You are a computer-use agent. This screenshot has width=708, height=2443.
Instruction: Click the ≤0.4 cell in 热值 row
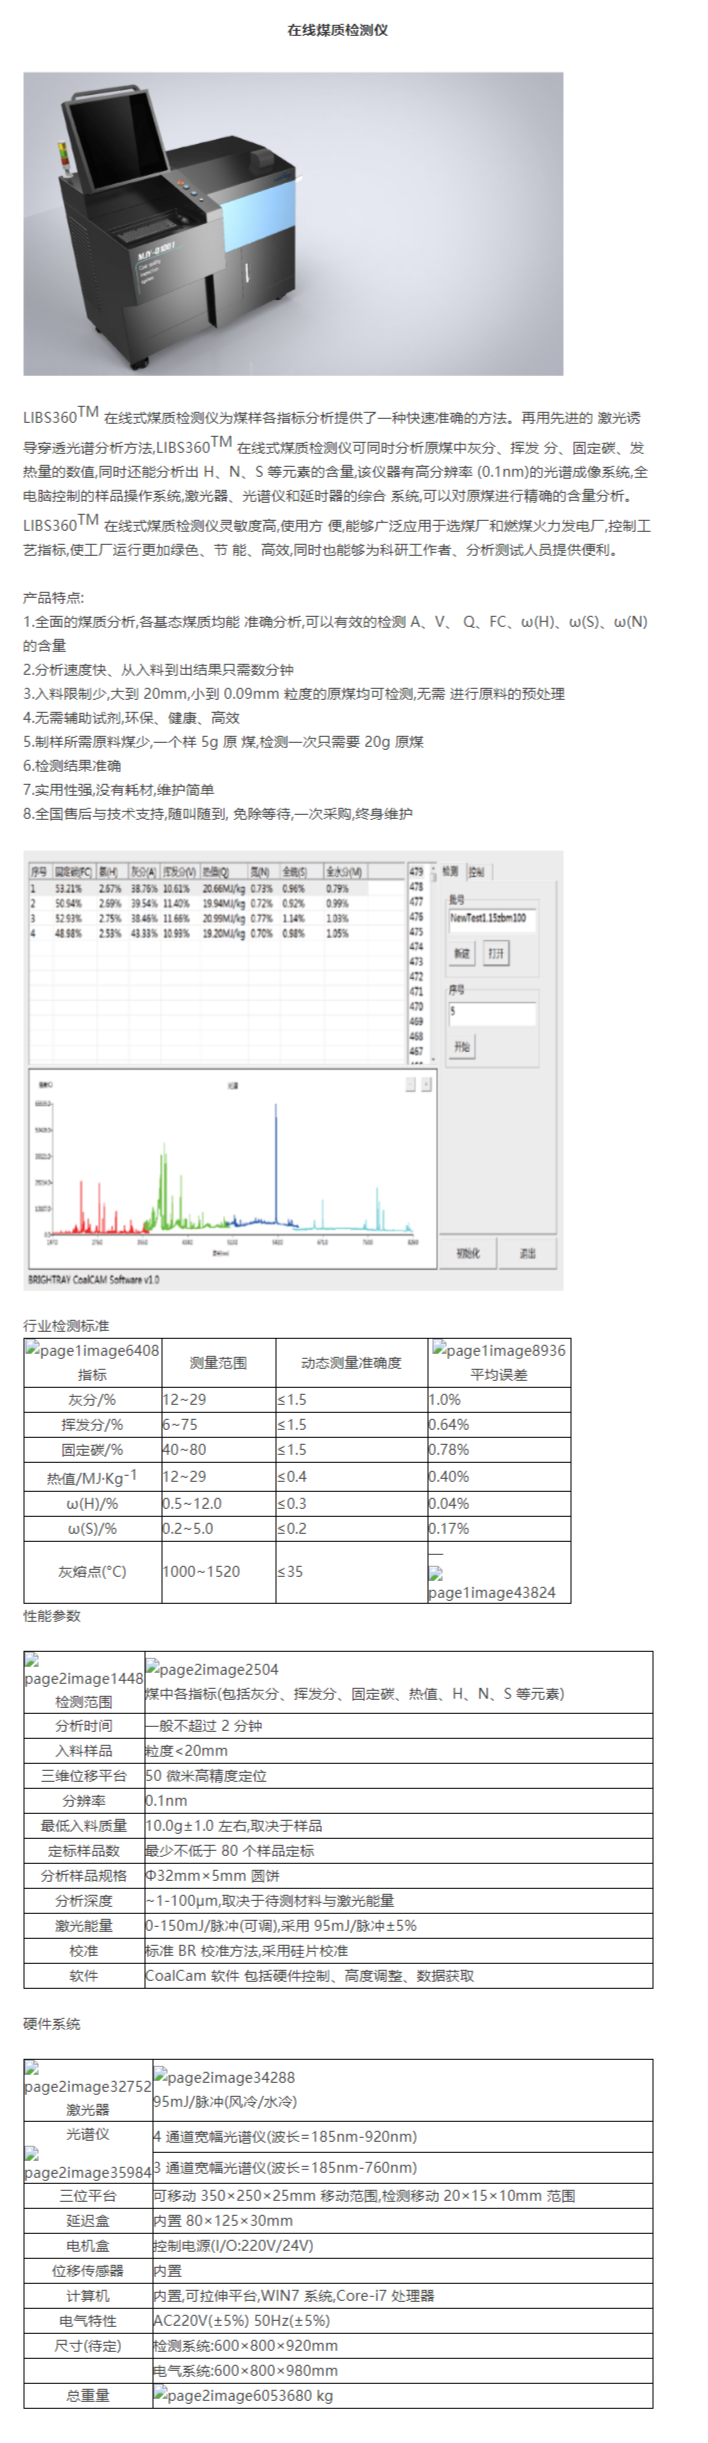point(351,1476)
